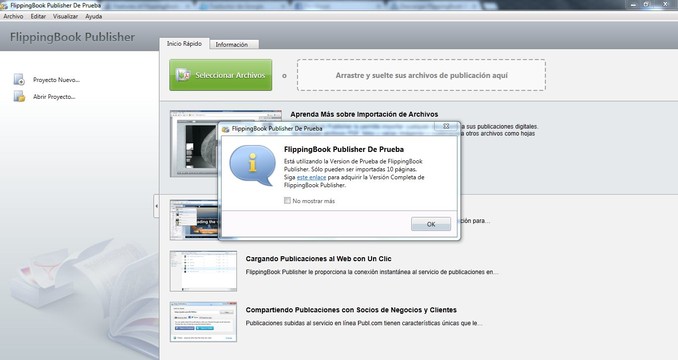Open the Editar menu
Screen dimensions: 678x360
[38, 16]
